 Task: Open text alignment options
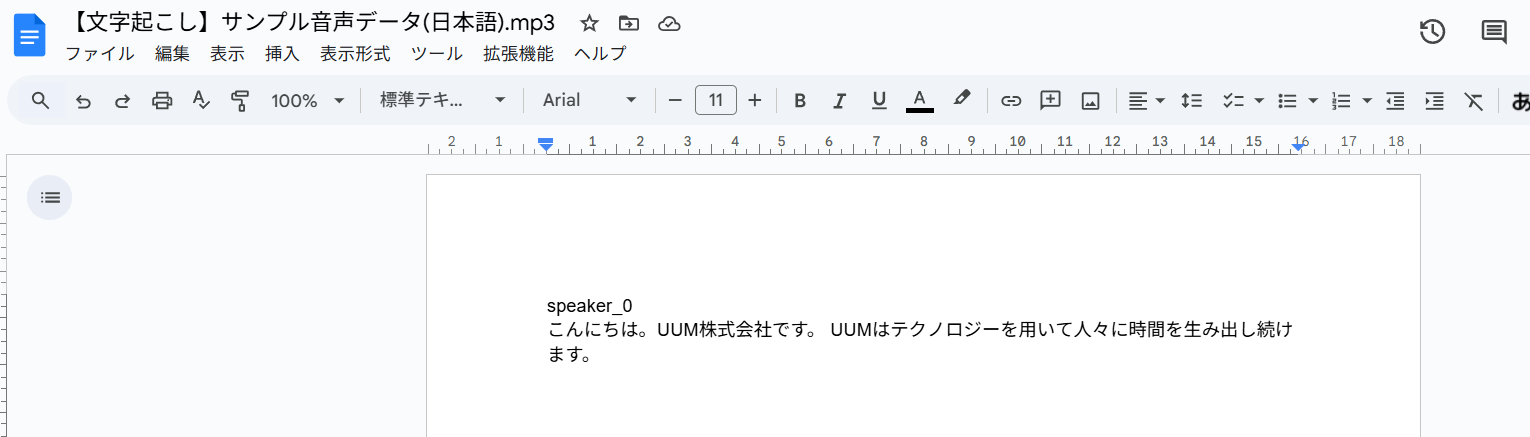1146,100
